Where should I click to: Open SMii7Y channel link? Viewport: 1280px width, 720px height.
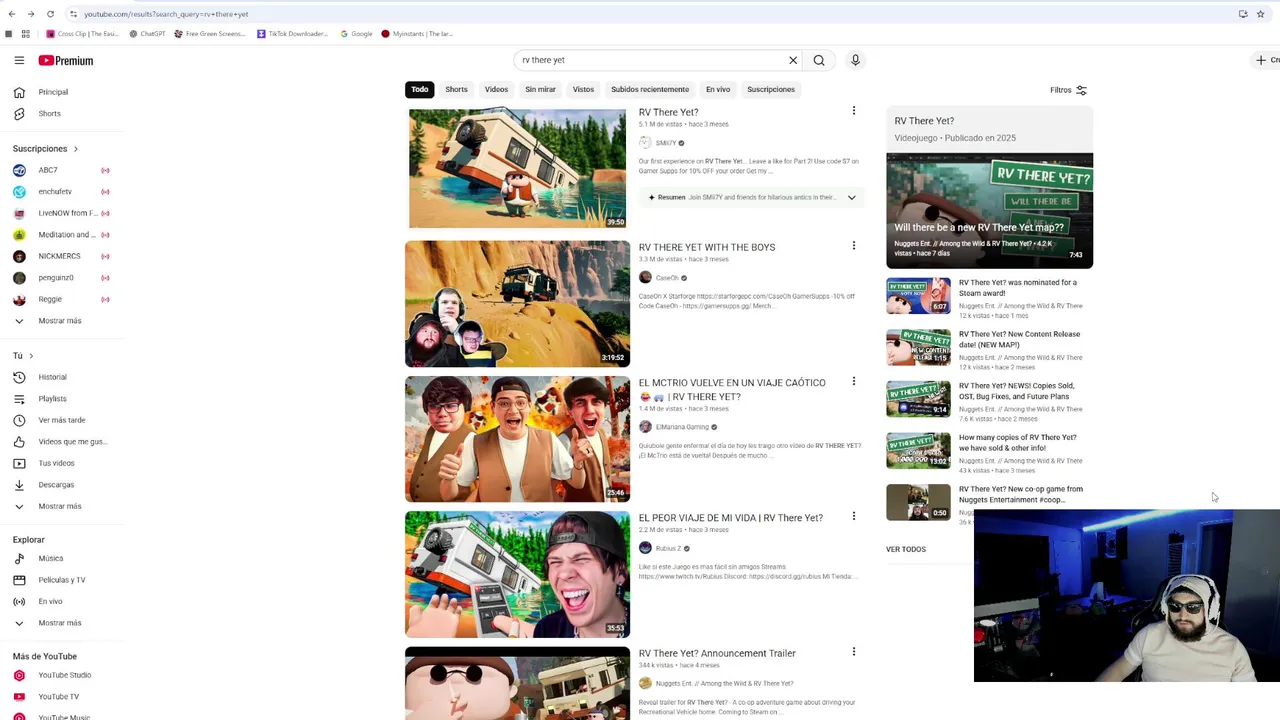coord(666,143)
